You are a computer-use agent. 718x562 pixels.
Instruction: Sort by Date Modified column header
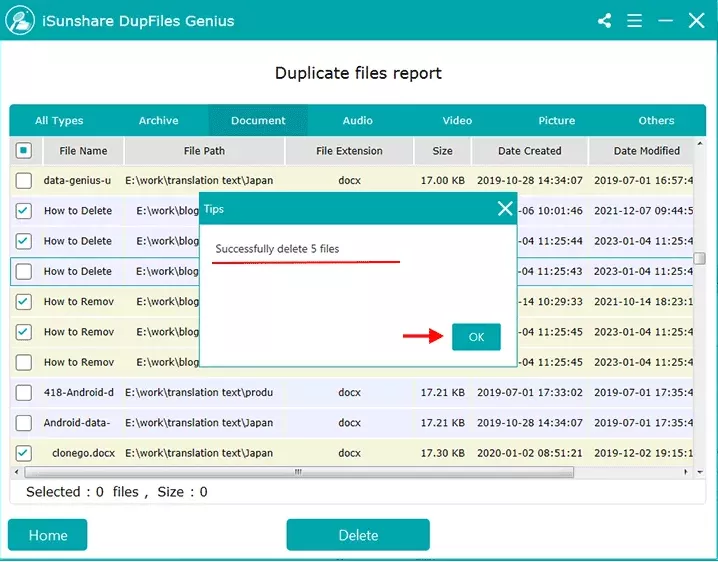tap(641, 151)
